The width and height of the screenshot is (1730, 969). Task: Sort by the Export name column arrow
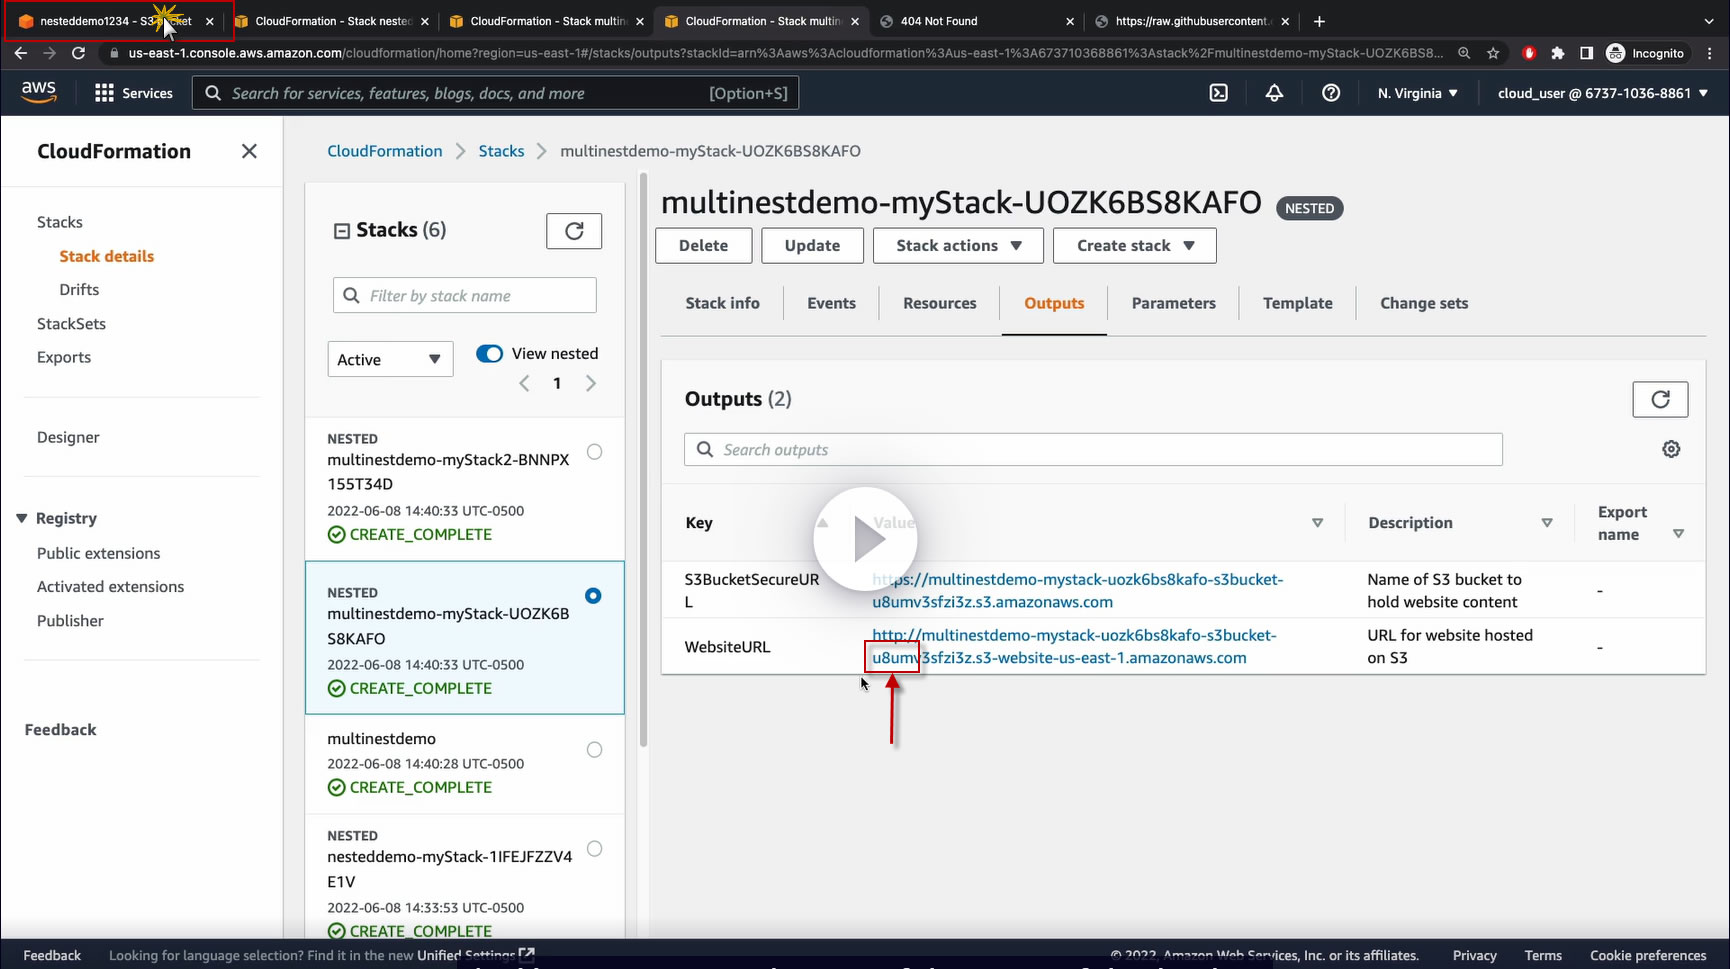pos(1678,534)
